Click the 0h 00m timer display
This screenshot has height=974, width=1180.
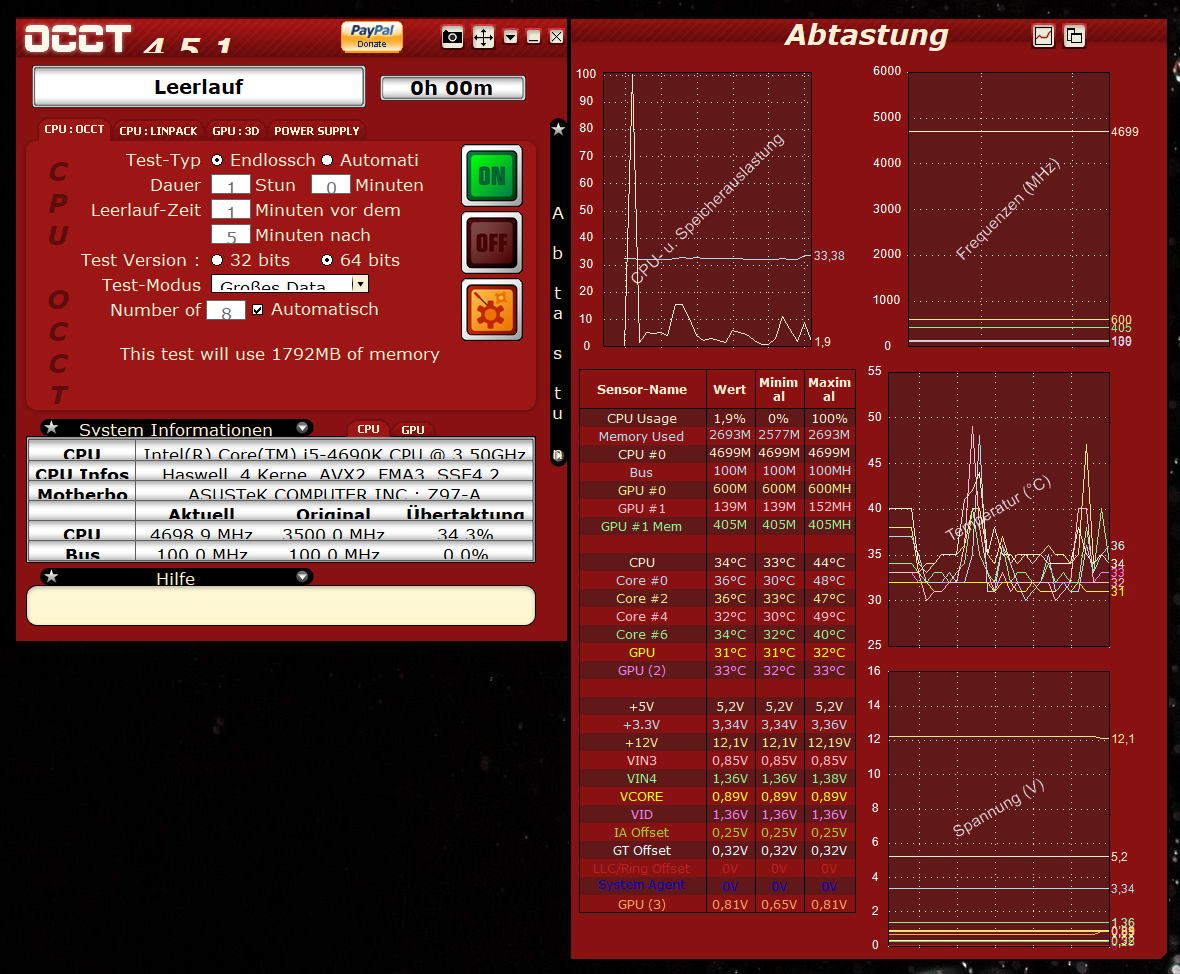click(452, 88)
